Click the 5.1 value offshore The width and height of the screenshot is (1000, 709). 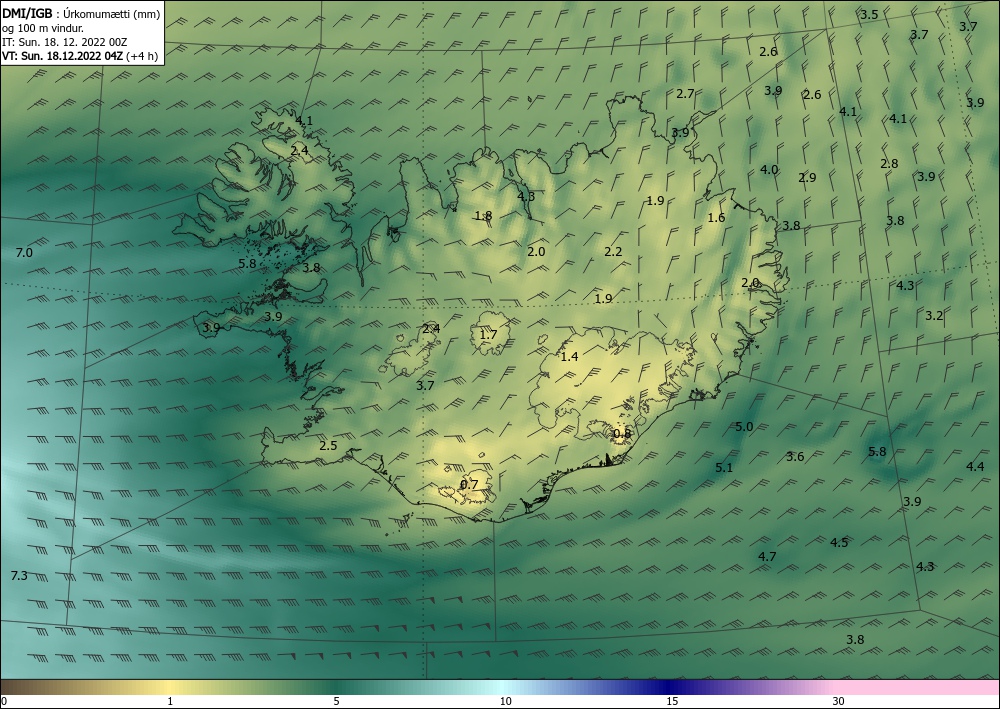pyautogui.click(x=724, y=468)
